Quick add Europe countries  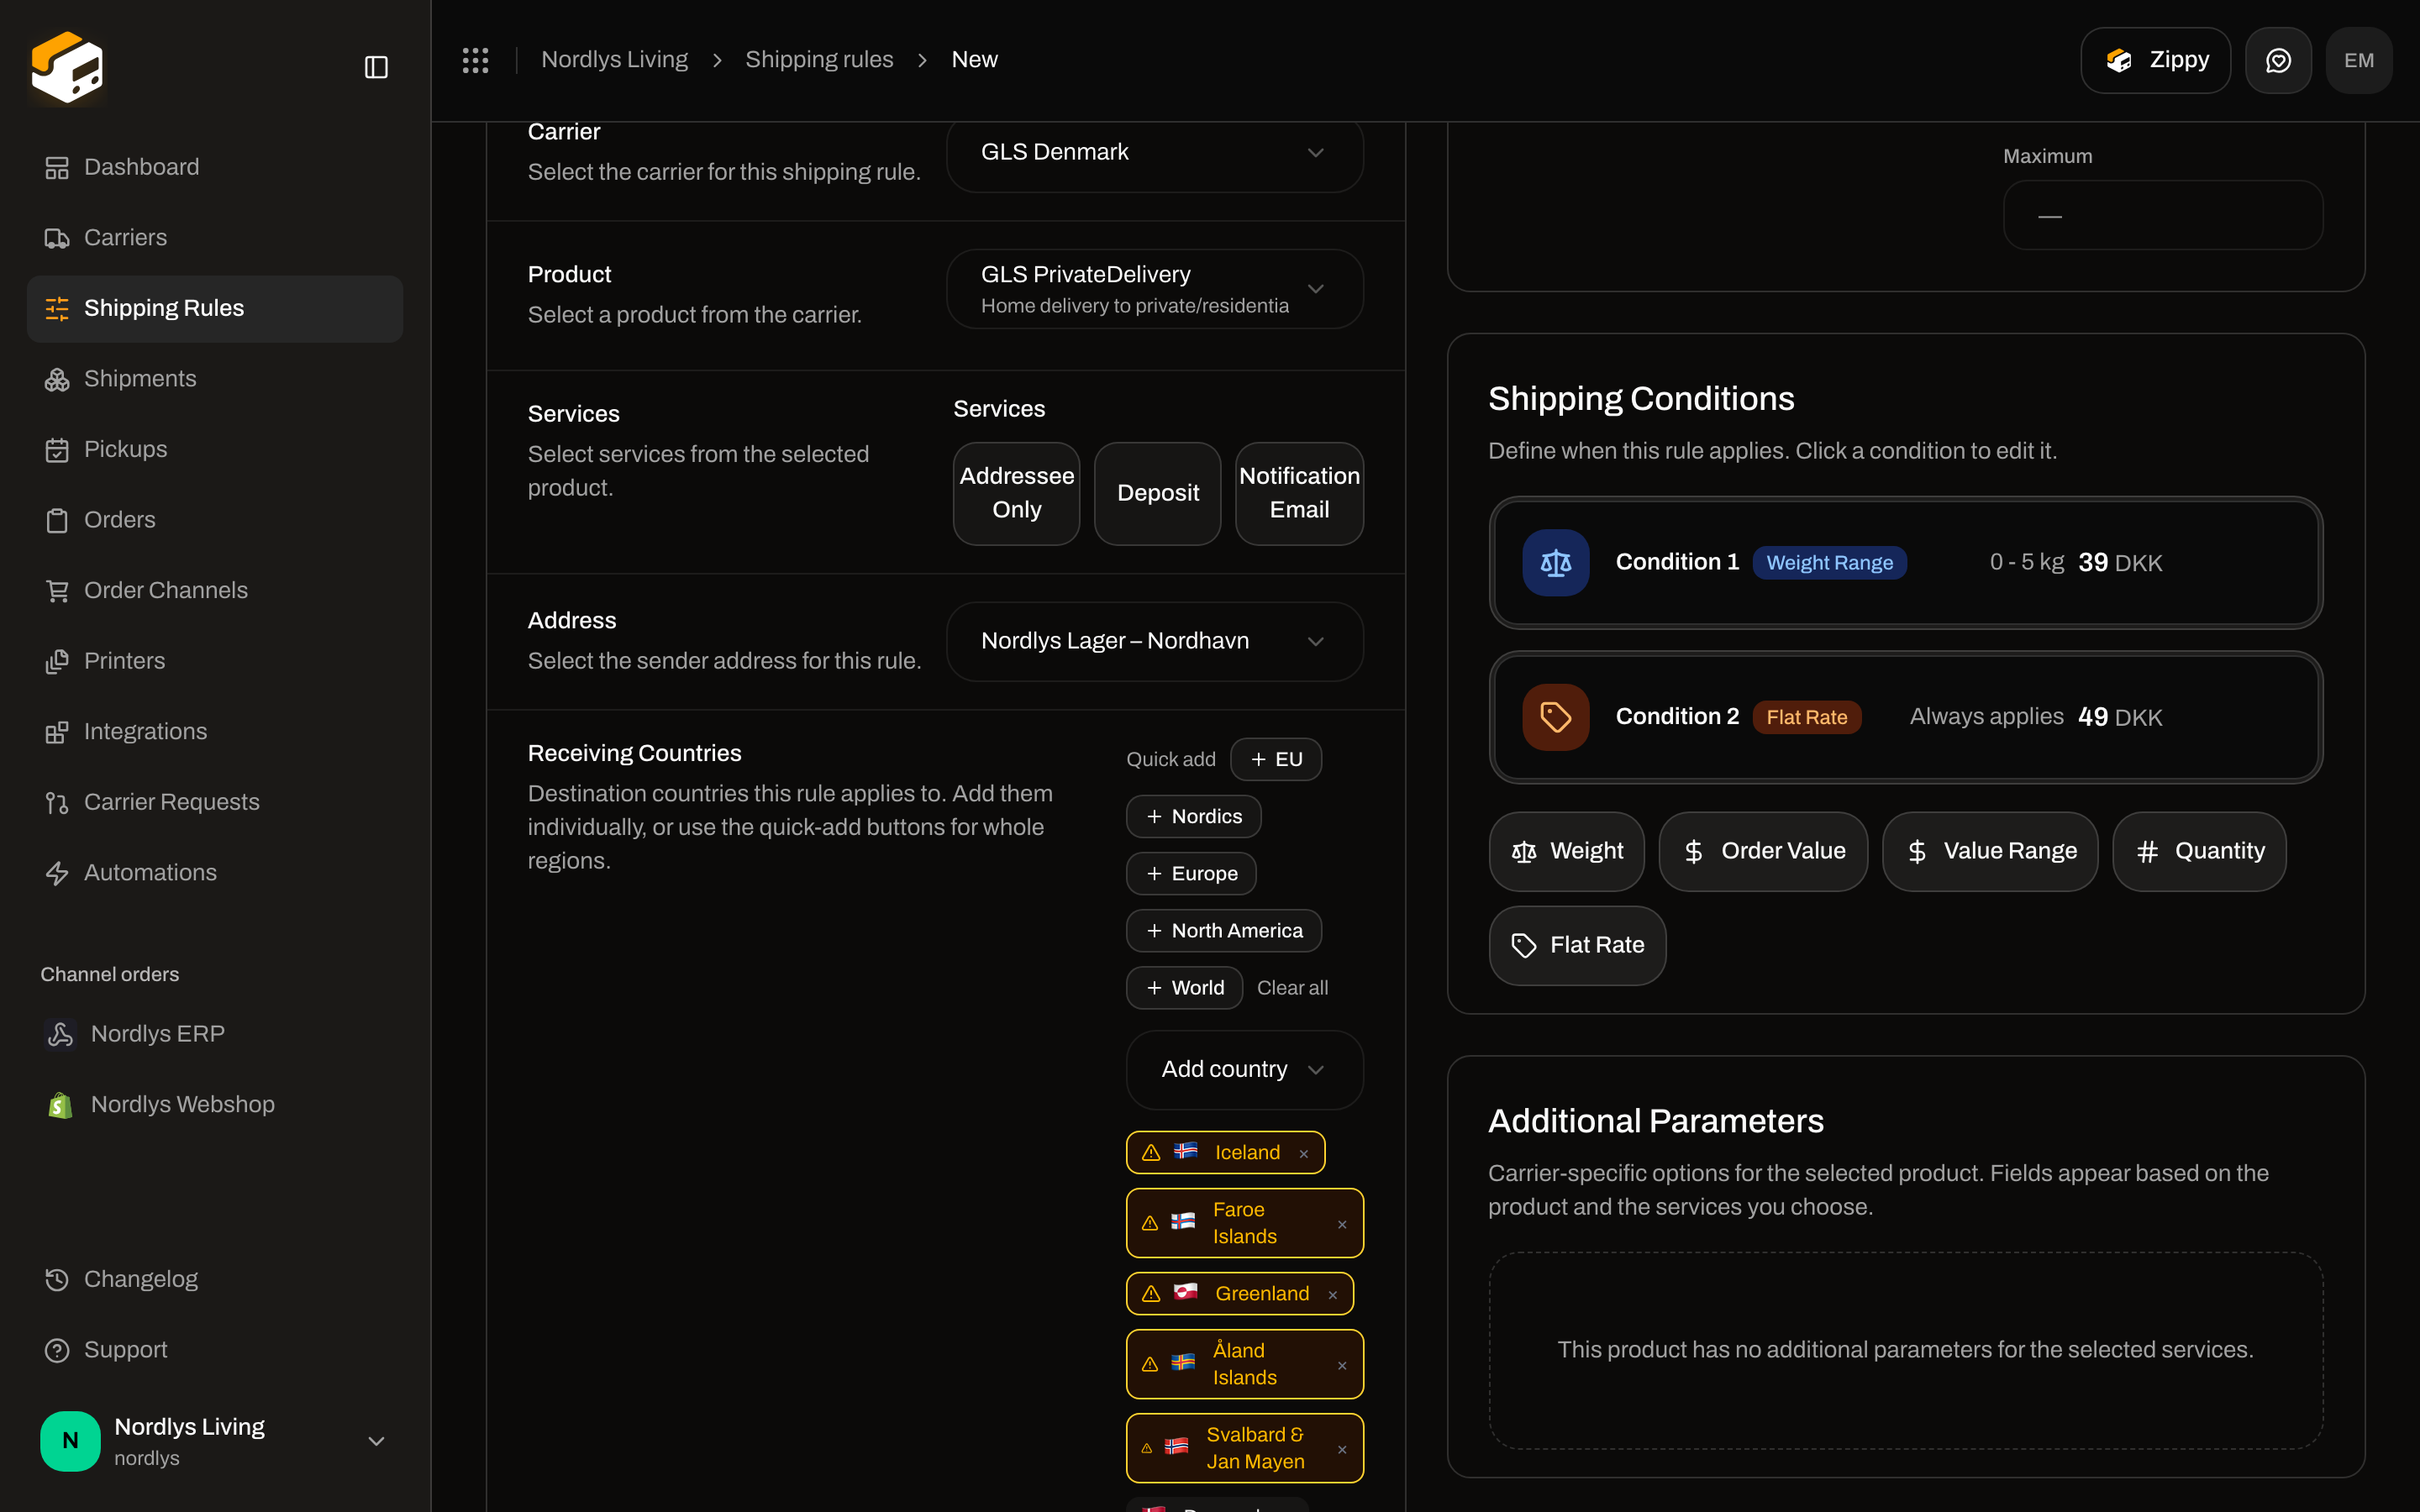(1191, 874)
